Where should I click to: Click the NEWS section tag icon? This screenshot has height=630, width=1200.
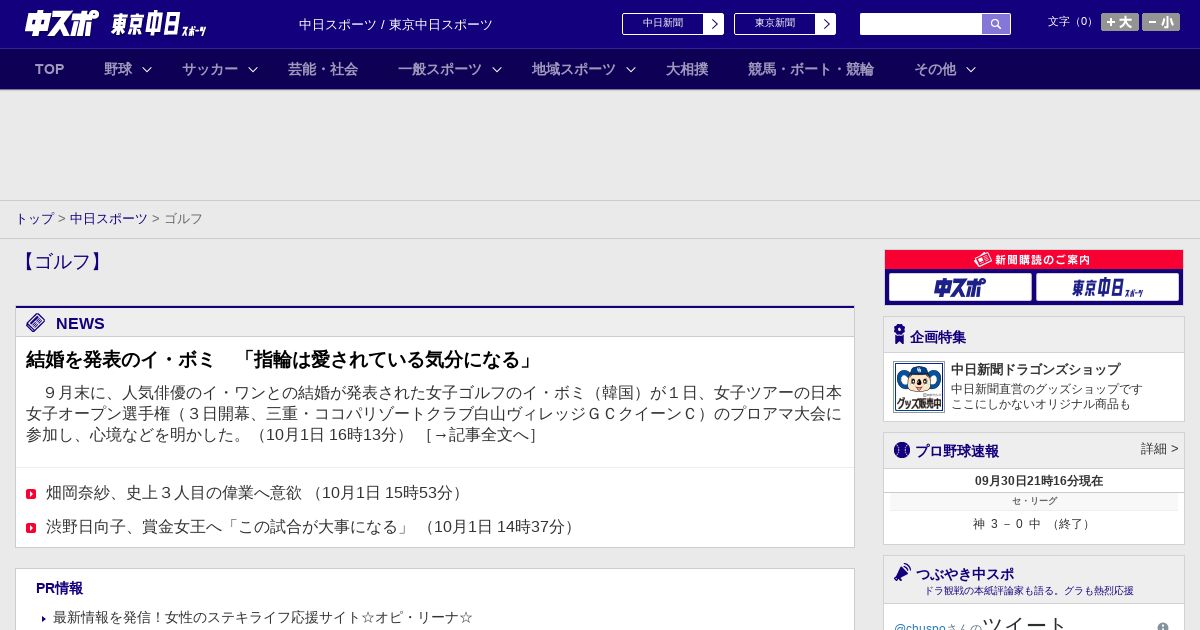(x=36, y=323)
